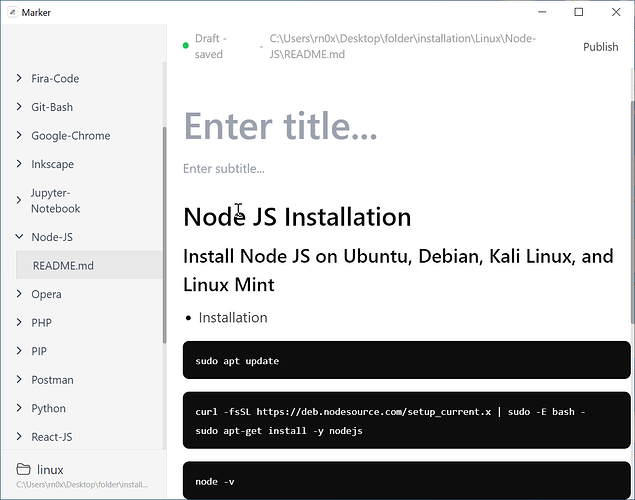635x500 pixels.
Task: Select the Node-JS folder label
Action: 52,237
